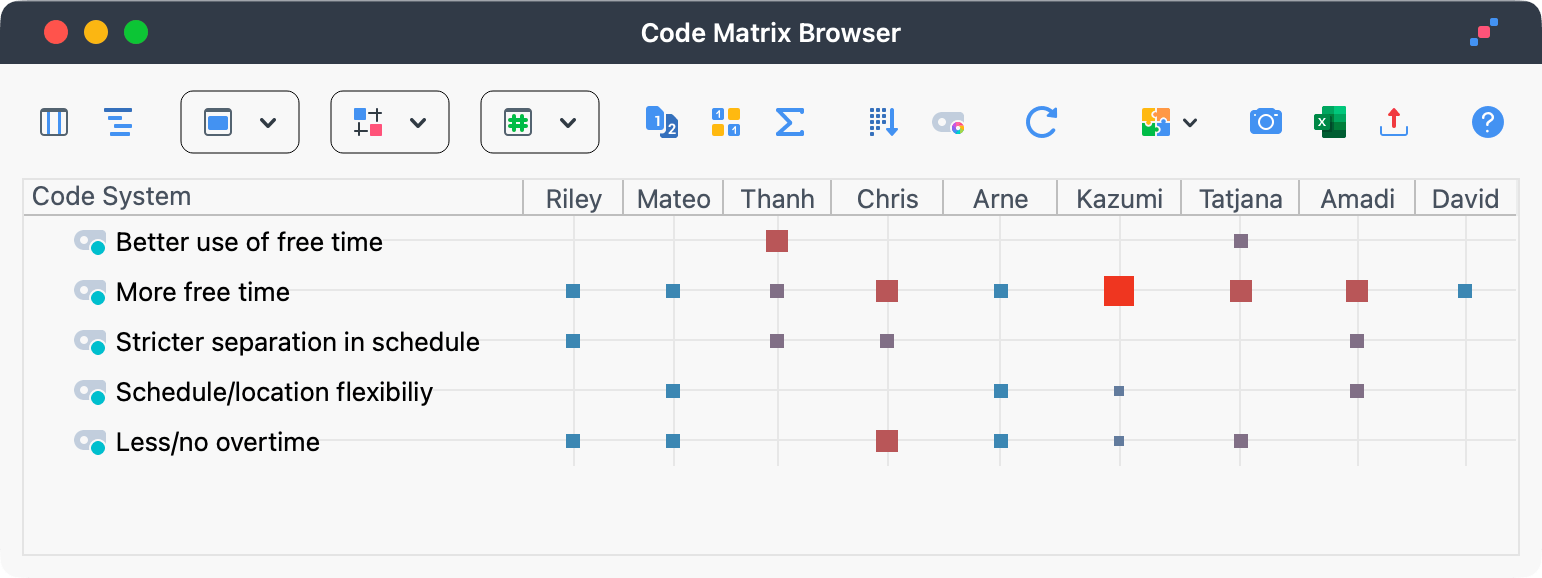
Task: Click the camera screenshot icon
Action: click(x=1266, y=122)
